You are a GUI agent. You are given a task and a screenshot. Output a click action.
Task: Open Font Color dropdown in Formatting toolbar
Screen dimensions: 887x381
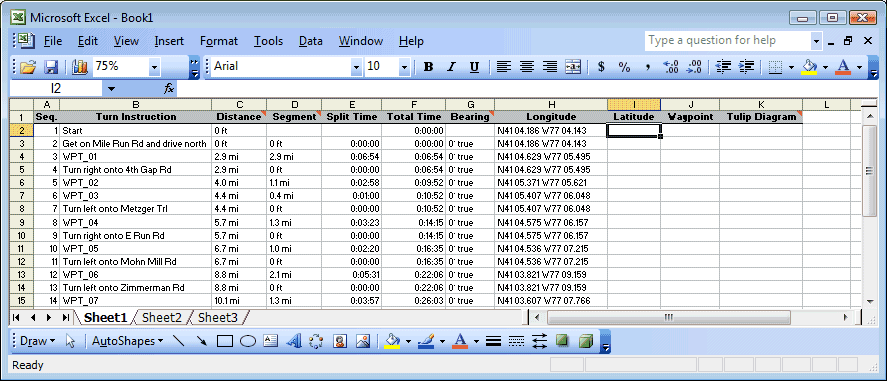(x=859, y=67)
